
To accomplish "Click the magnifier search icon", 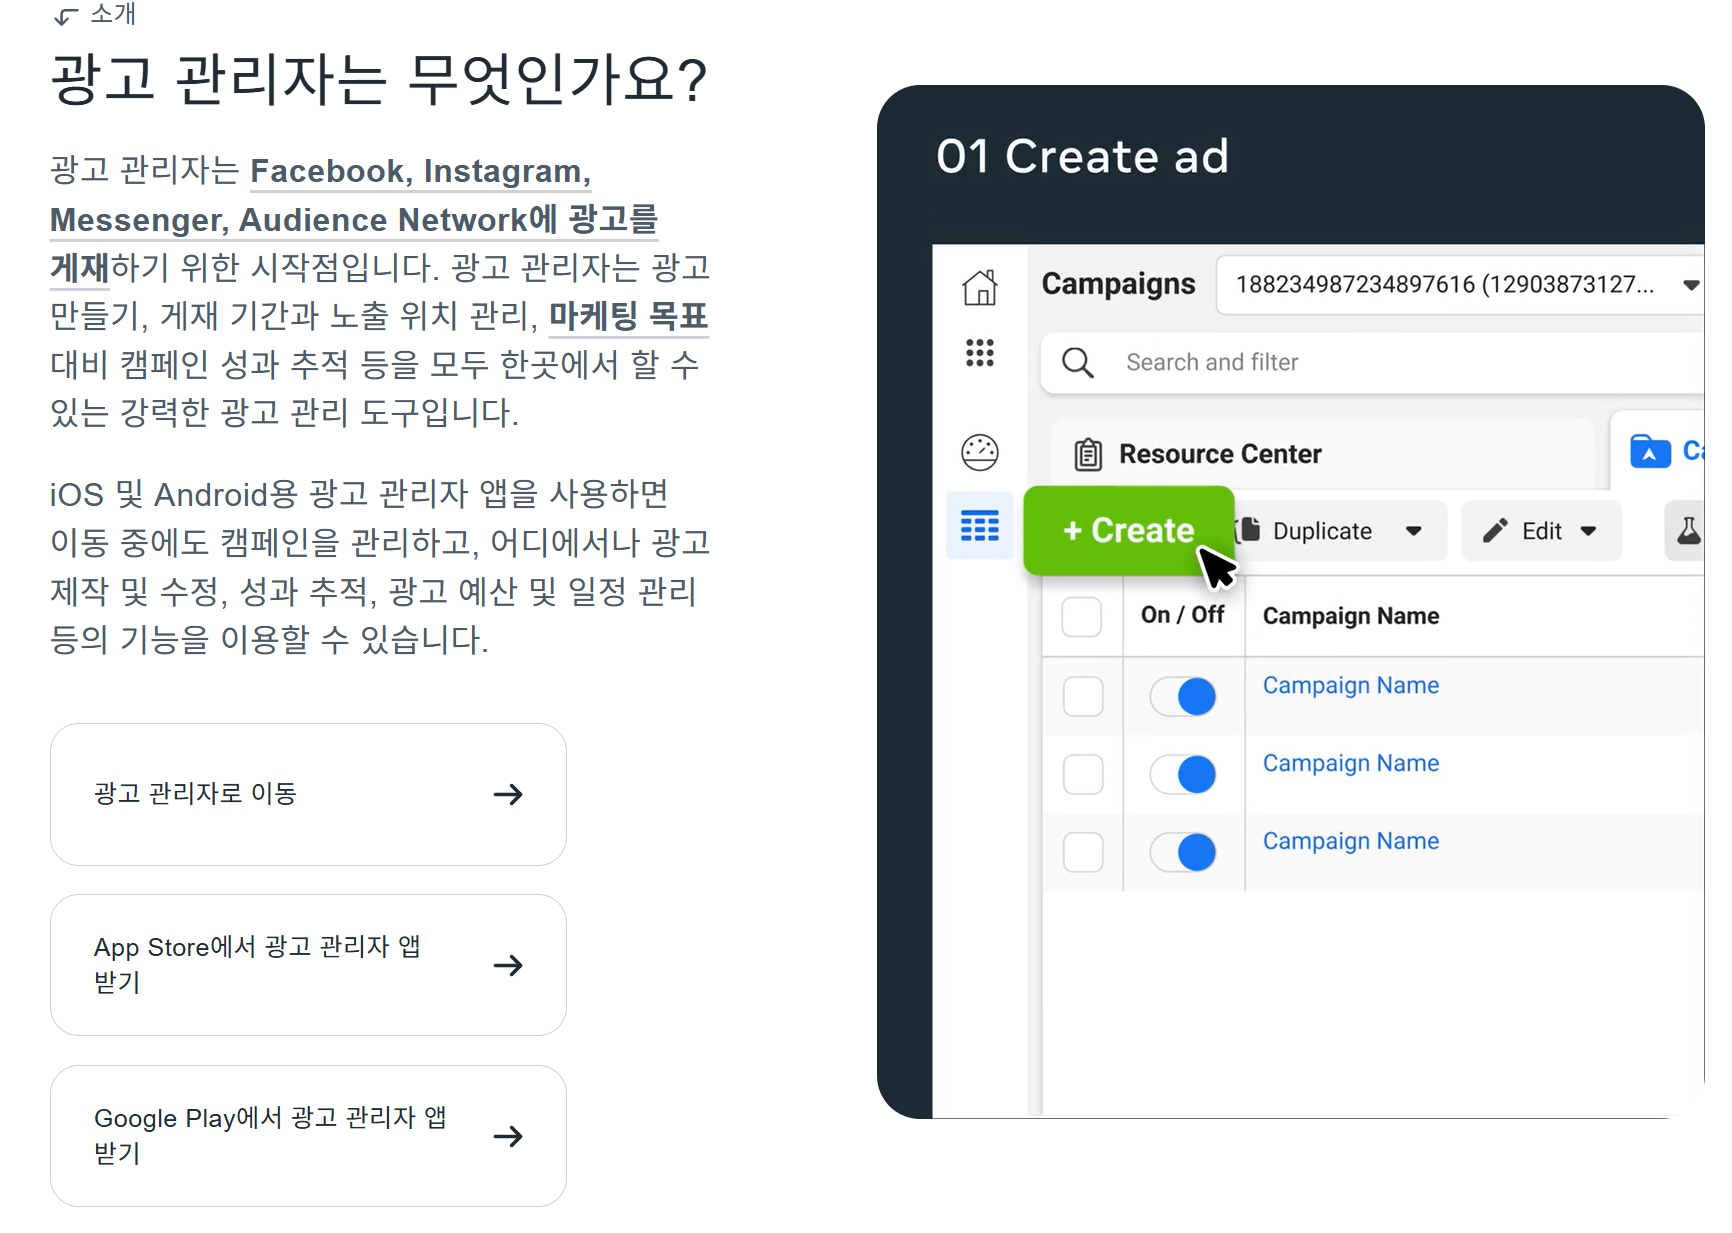I will coord(1078,362).
